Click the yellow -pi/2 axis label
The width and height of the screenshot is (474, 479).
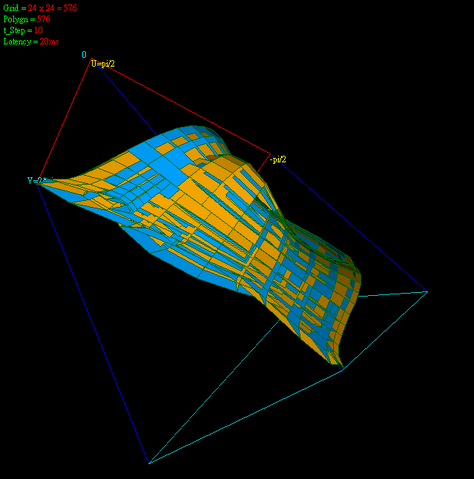pos(278,160)
